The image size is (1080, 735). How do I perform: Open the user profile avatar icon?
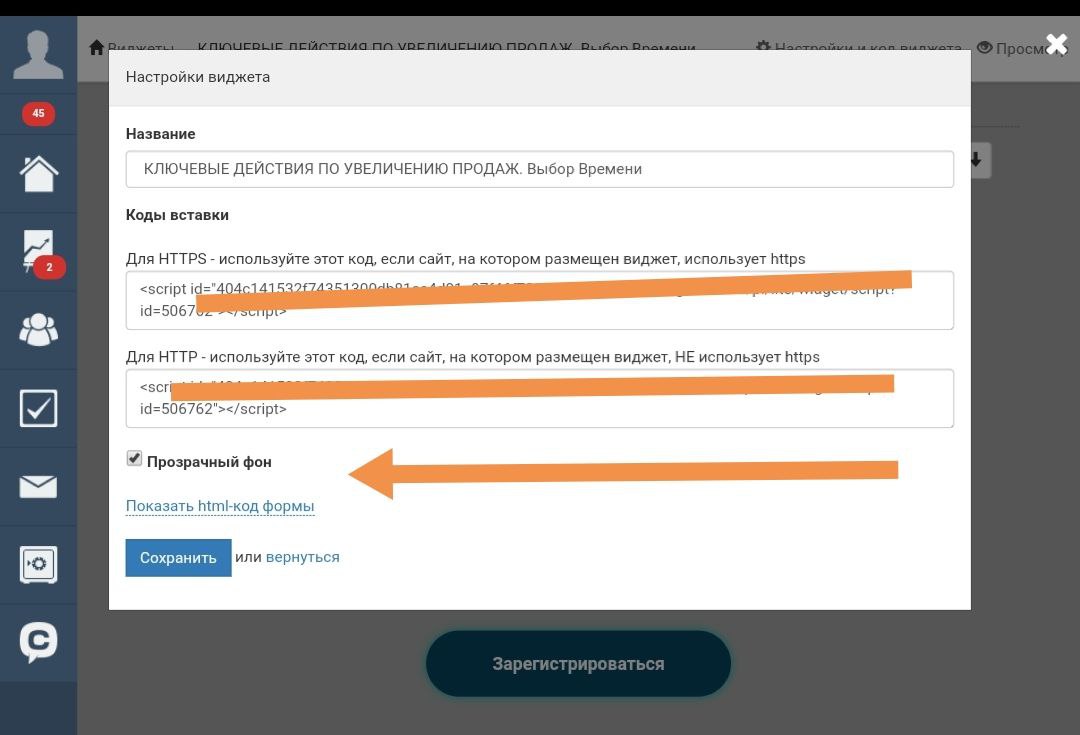tap(38, 54)
